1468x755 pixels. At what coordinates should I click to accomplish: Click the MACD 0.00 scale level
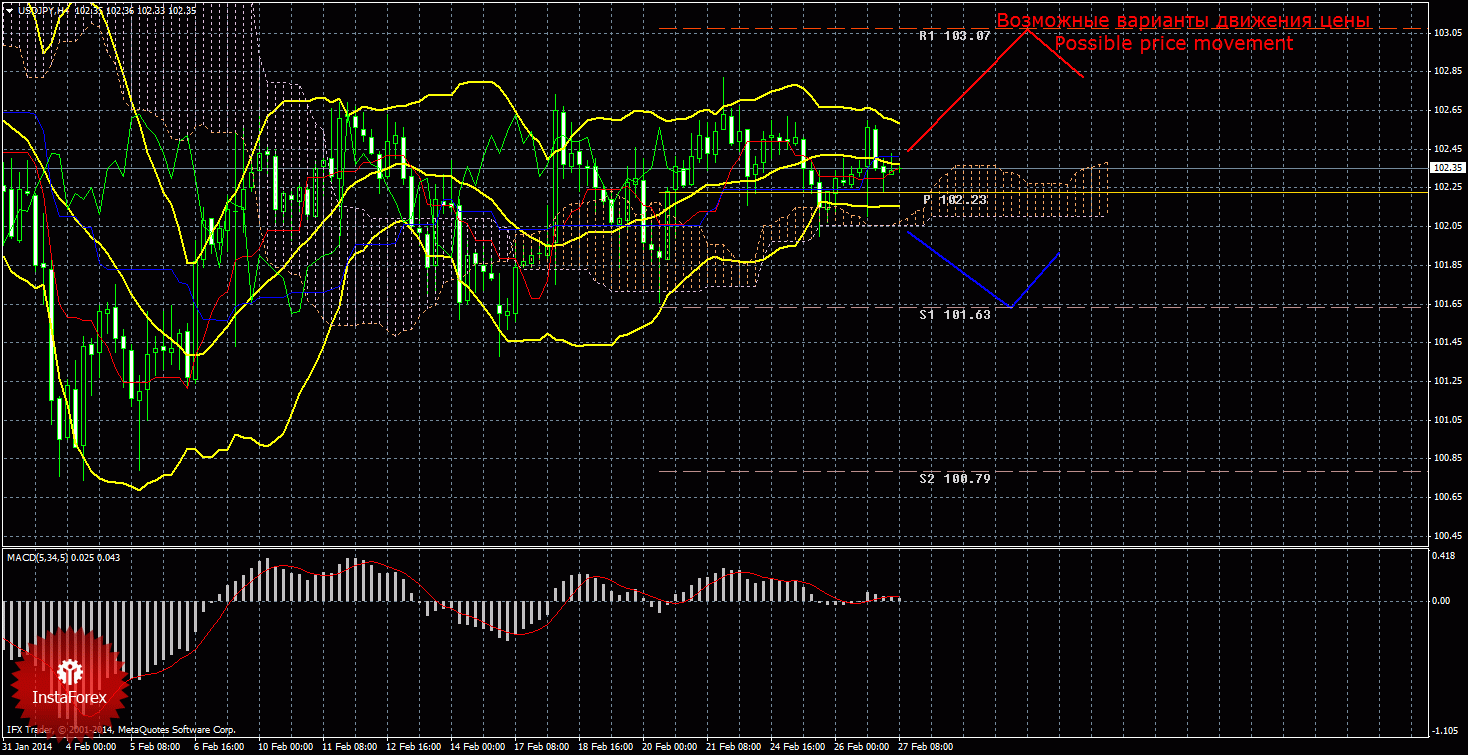pos(1441,600)
